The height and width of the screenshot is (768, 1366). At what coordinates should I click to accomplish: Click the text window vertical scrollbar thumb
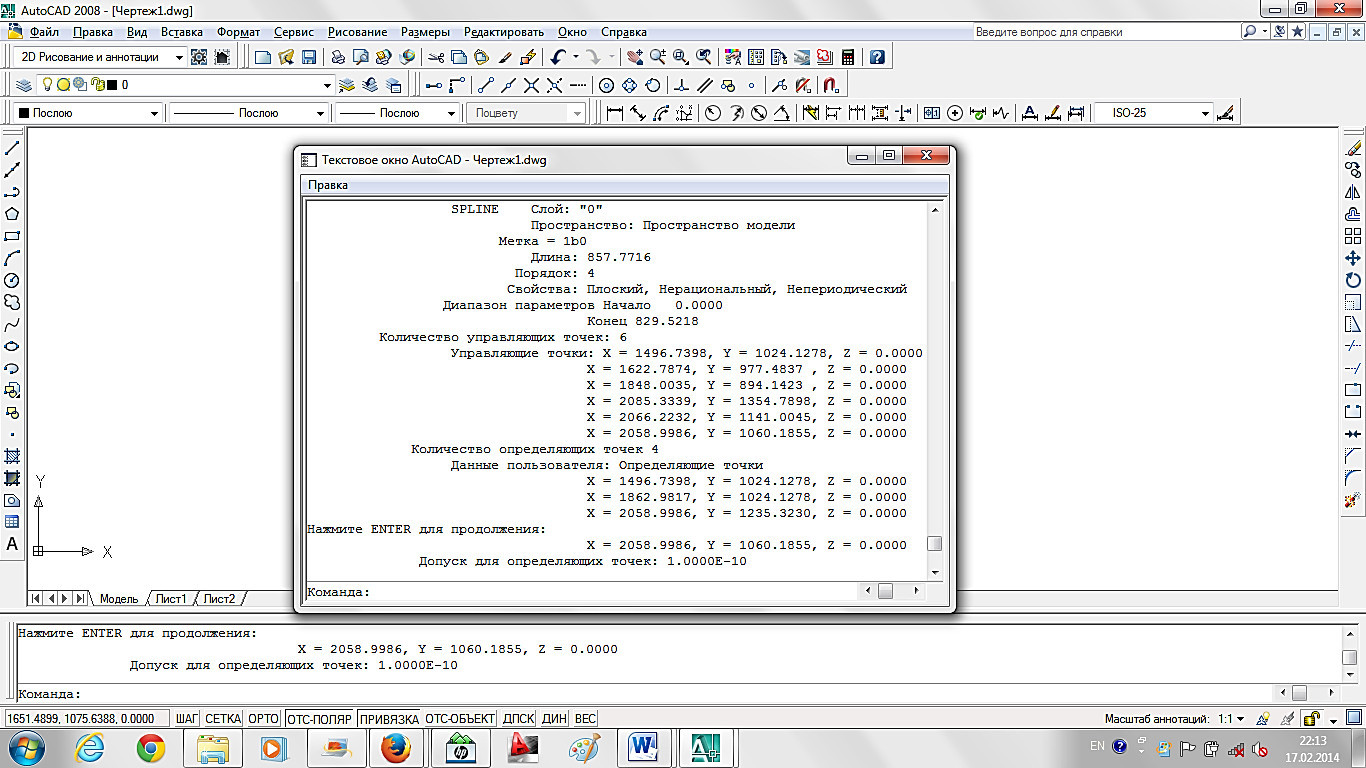click(934, 544)
